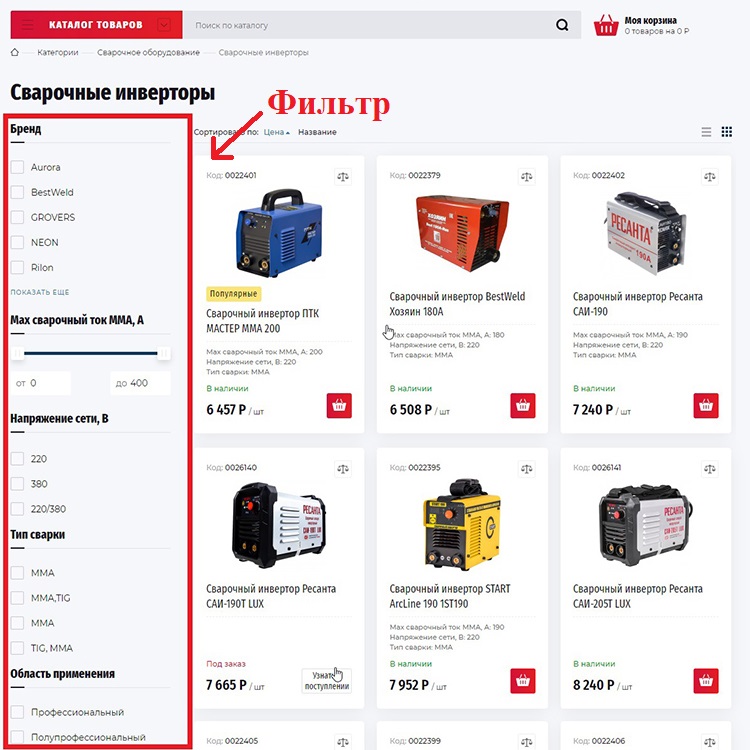
Task: Add ПТК МАСТЕР MMA 200 to compare
Action: pos(343,176)
